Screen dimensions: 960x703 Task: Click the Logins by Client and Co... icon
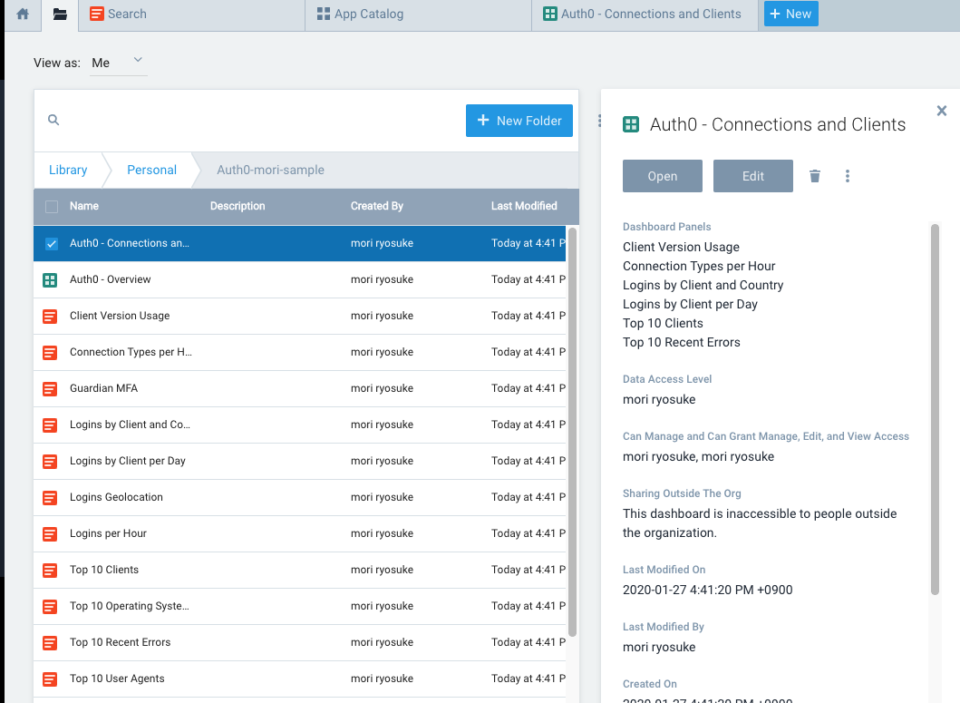(x=50, y=425)
